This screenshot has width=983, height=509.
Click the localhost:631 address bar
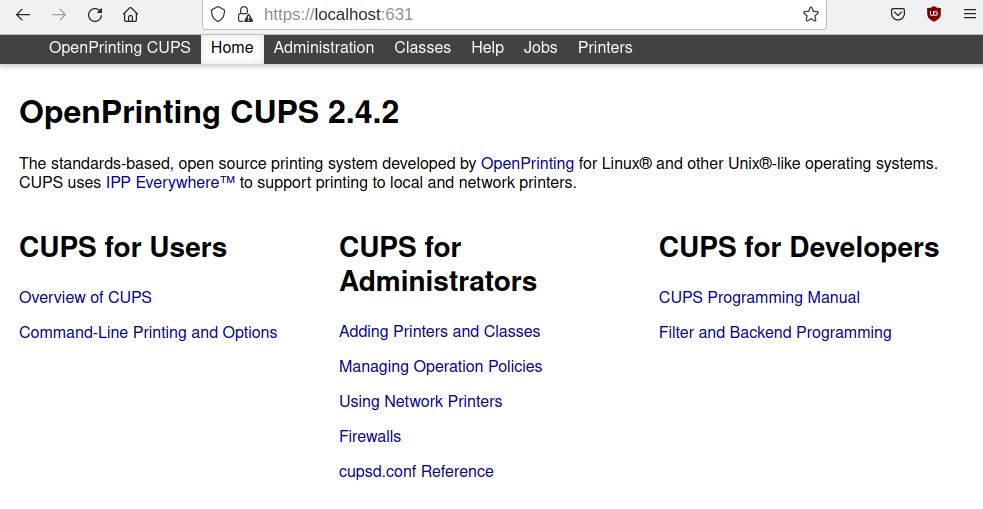click(514, 14)
